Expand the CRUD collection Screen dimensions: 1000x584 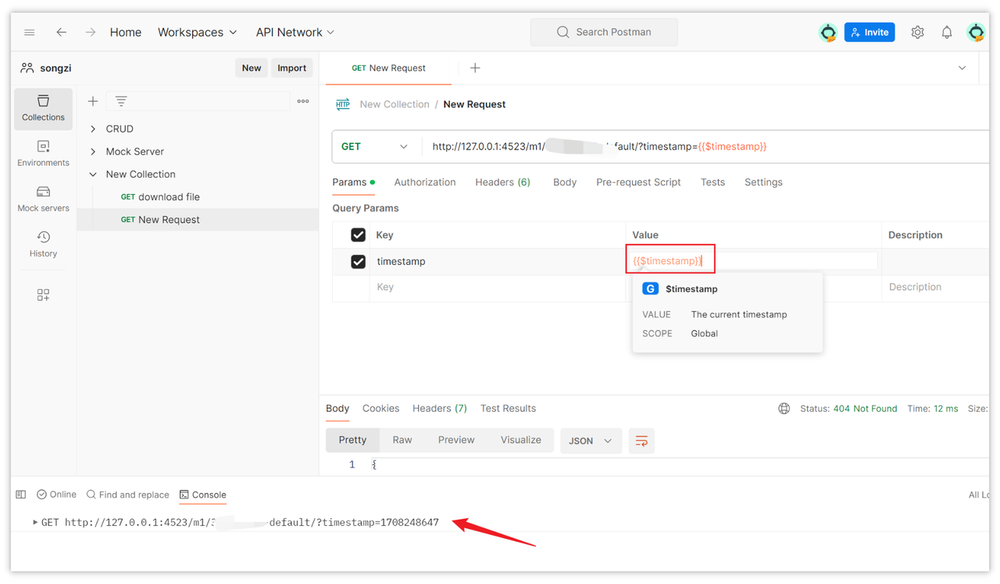[x=93, y=129]
